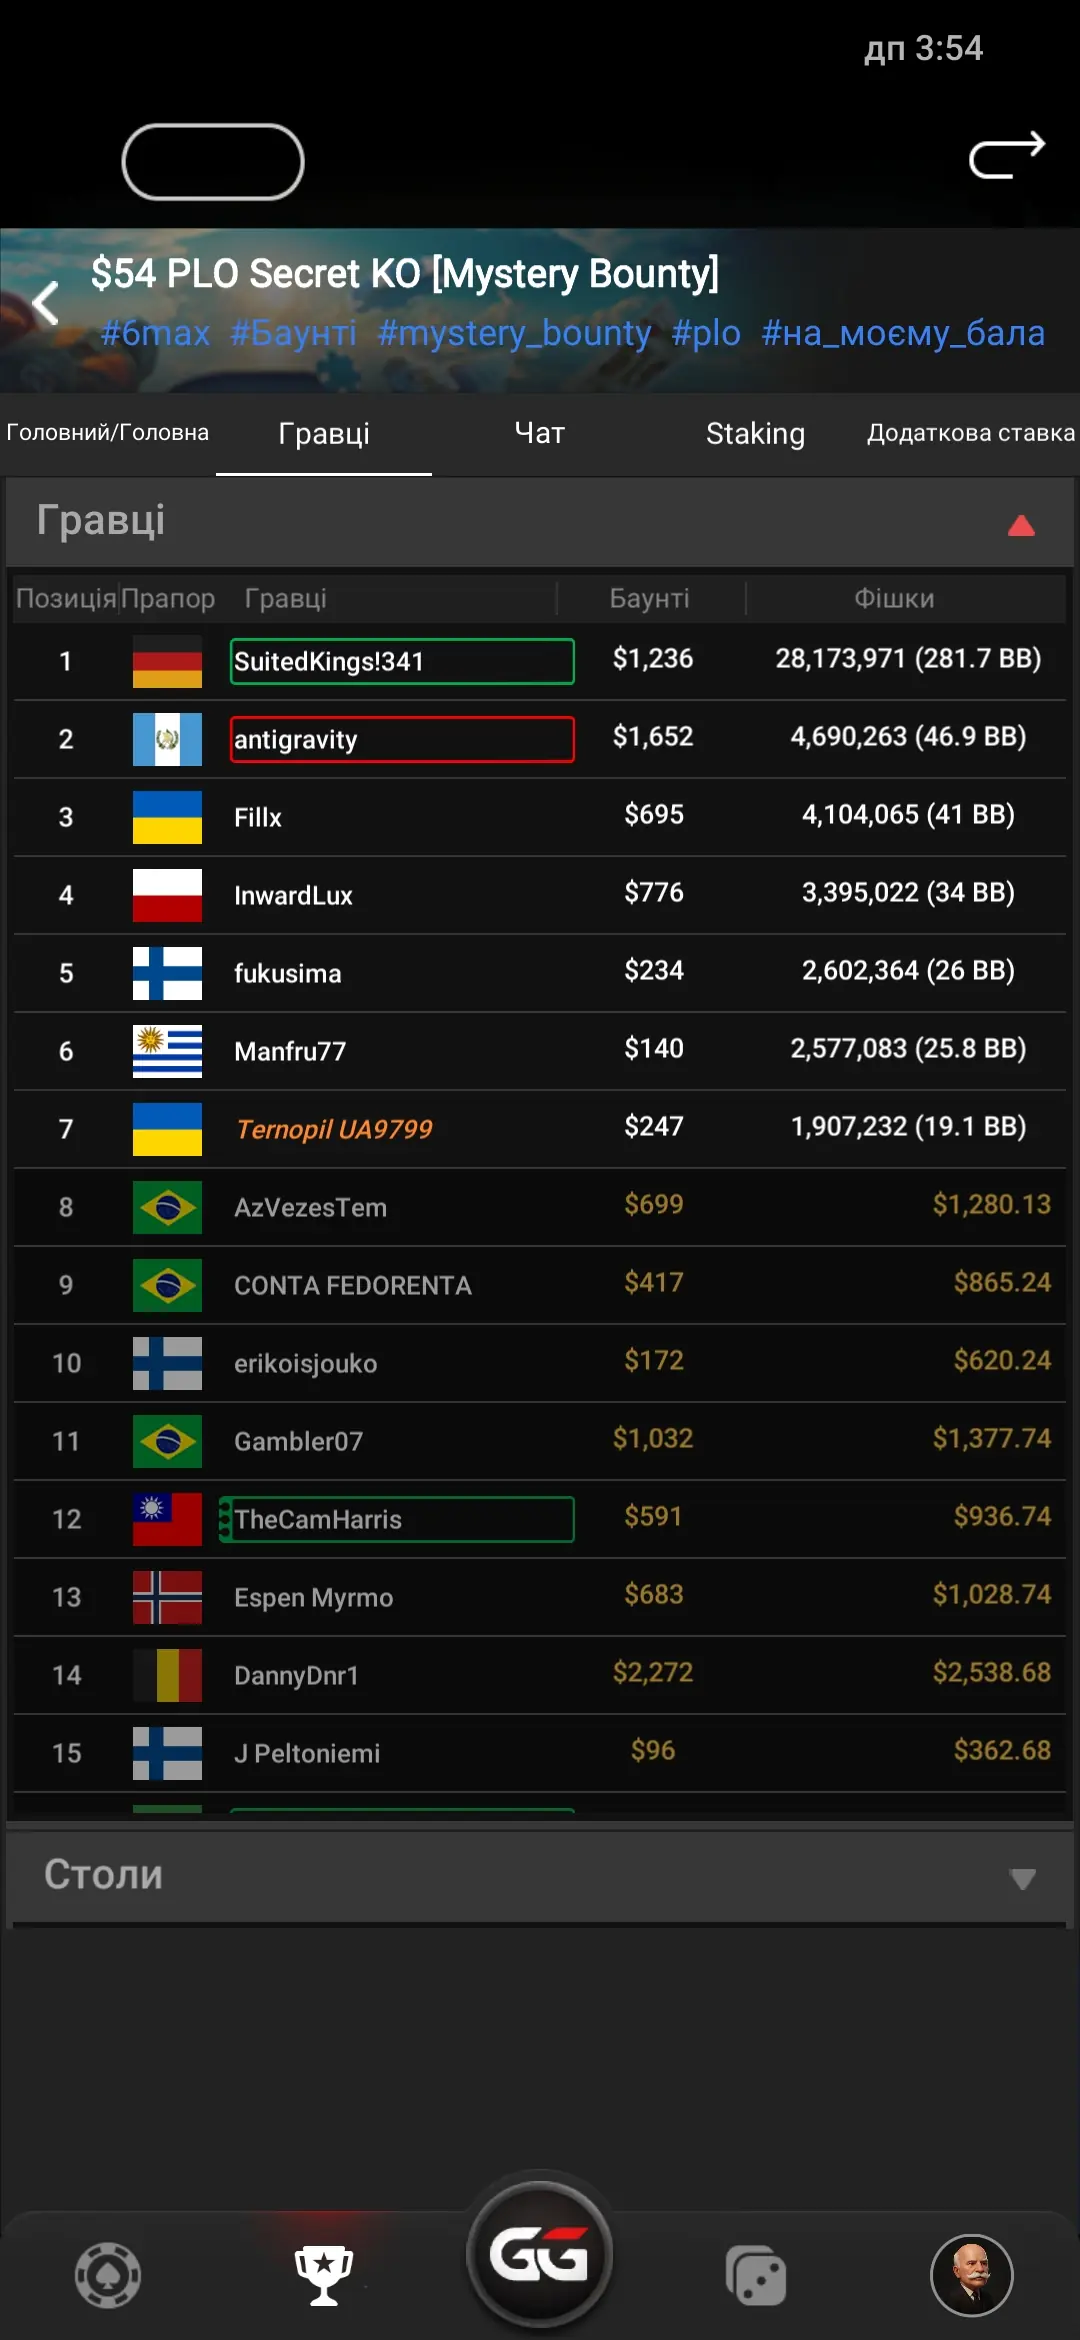
Task: Expand the Столи section
Action: (x=1022, y=1879)
